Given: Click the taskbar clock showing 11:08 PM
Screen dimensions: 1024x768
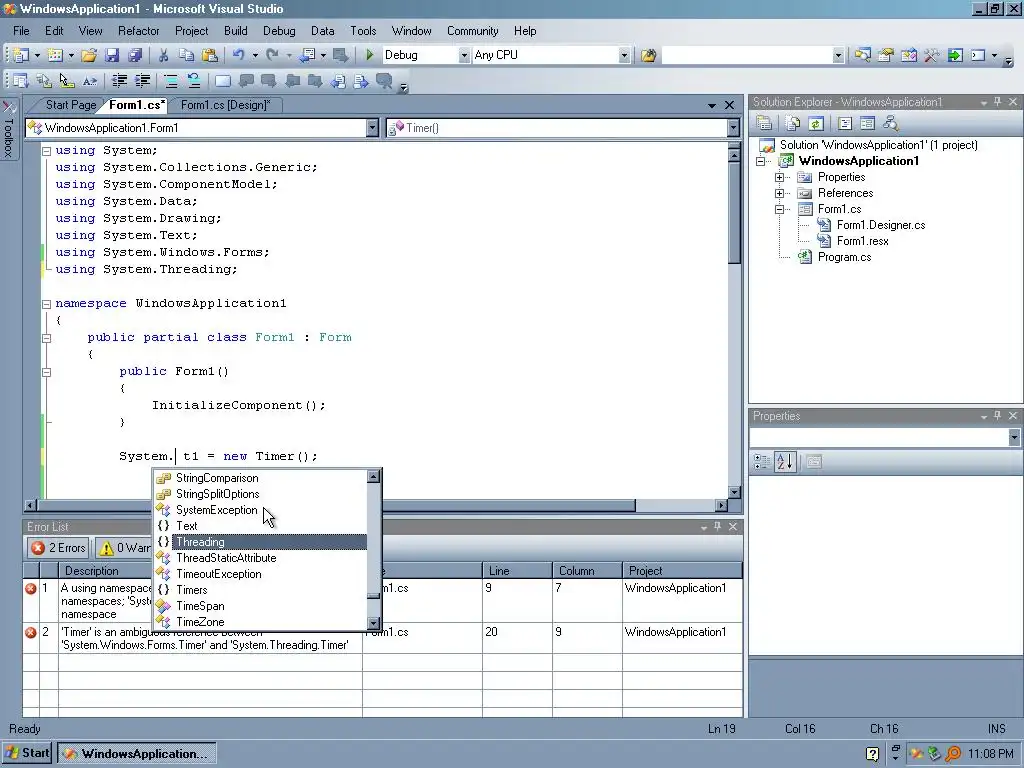Looking at the screenshot, I should [990, 754].
